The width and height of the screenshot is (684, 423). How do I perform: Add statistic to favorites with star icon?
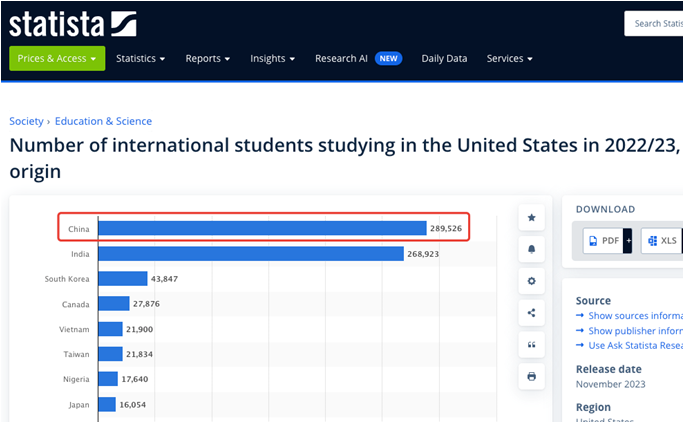pos(531,218)
